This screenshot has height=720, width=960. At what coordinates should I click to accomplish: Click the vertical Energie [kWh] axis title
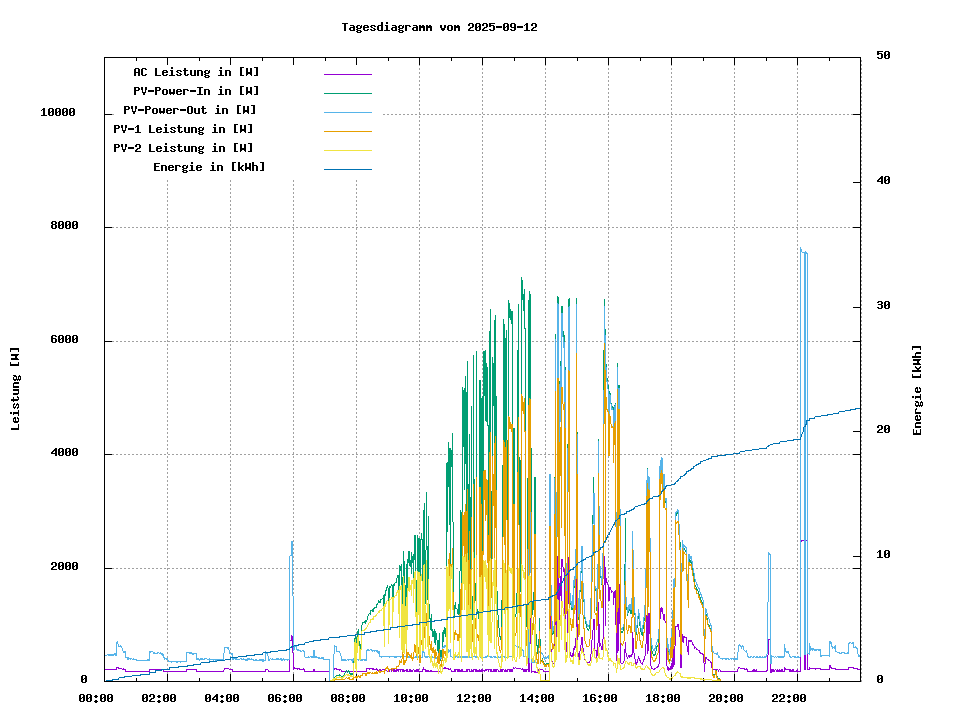918,390
